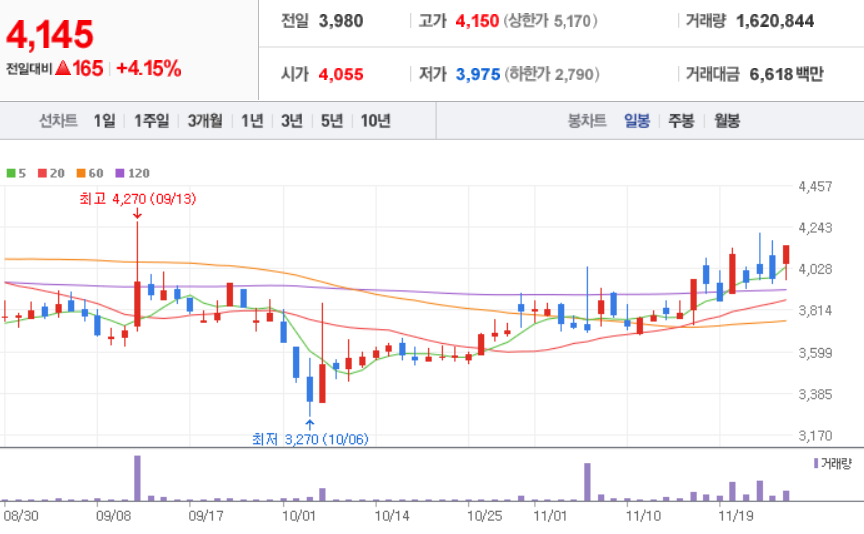Click the red up-triangle change indicator
This screenshot has width=864, height=534.
[63, 69]
